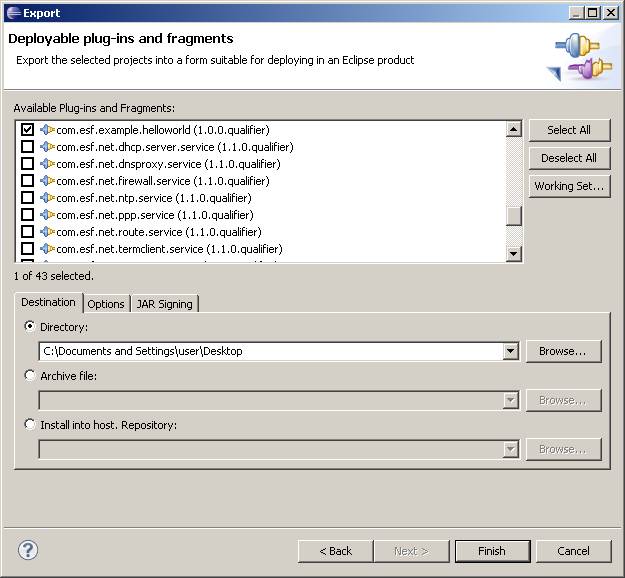The height and width of the screenshot is (578, 625).
Task: Click the plug-in list scroll up arrow
Action: [x=514, y=129]
